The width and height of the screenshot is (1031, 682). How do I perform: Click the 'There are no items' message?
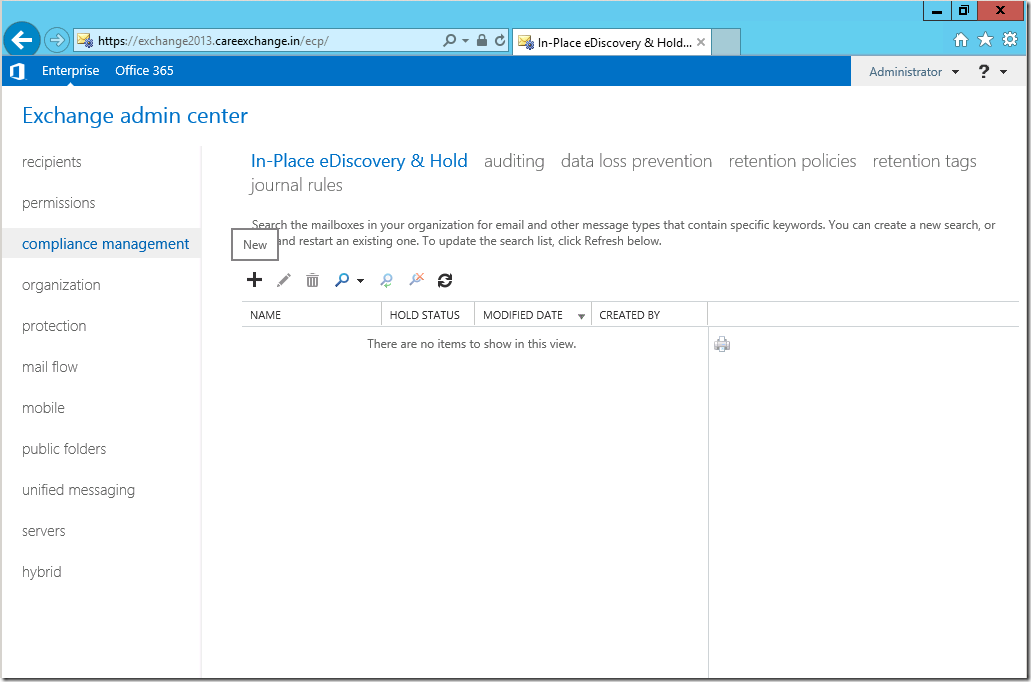click(471, 344)
